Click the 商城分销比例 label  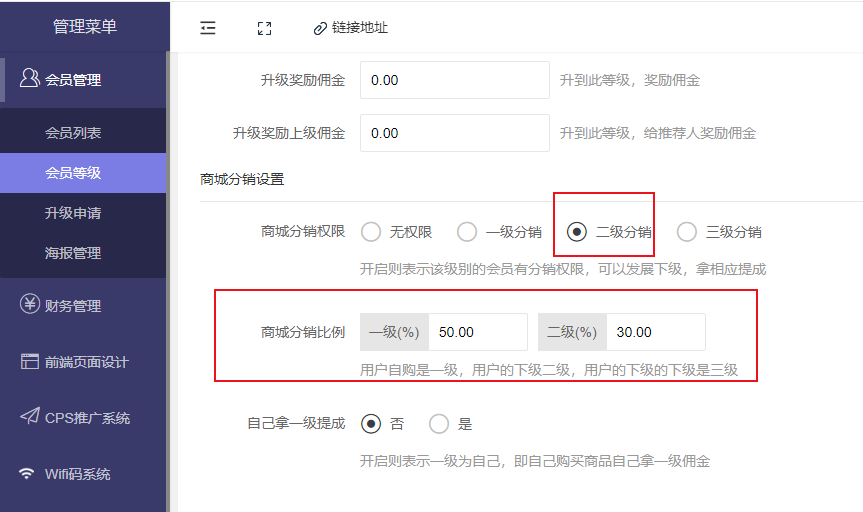303,332
